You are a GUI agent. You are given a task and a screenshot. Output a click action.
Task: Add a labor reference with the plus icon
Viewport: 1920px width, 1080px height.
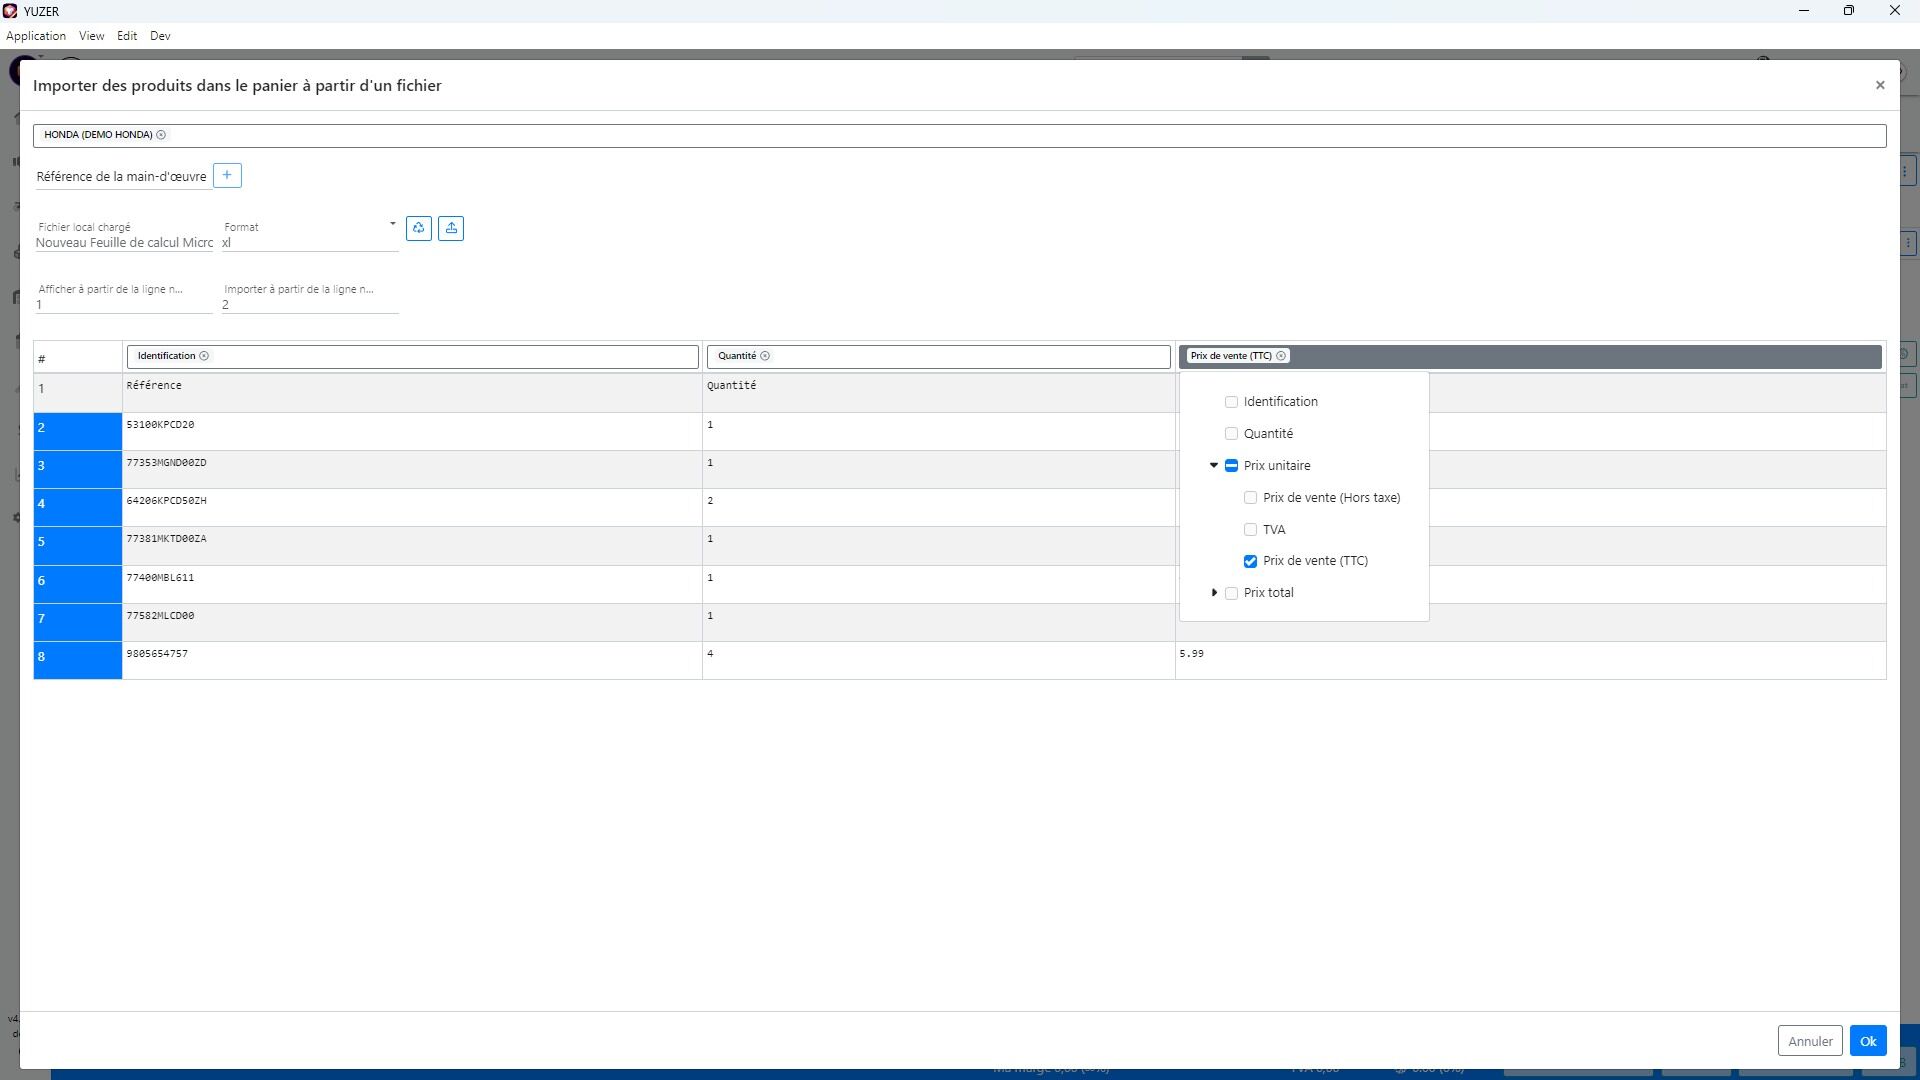tap(227, 176)
